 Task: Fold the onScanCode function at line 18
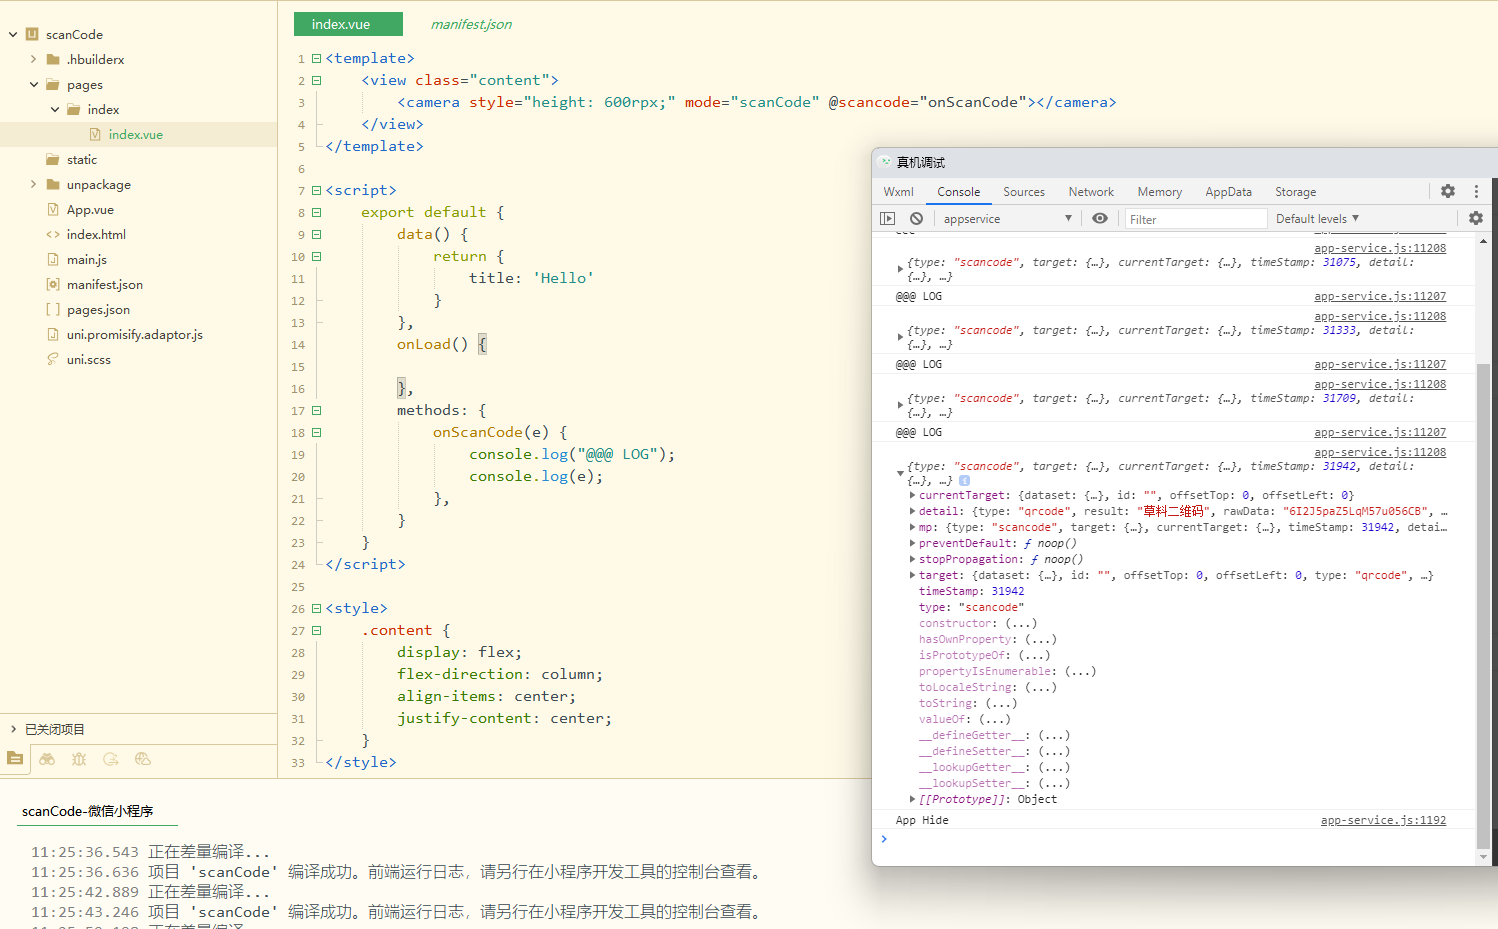[316, 432]
